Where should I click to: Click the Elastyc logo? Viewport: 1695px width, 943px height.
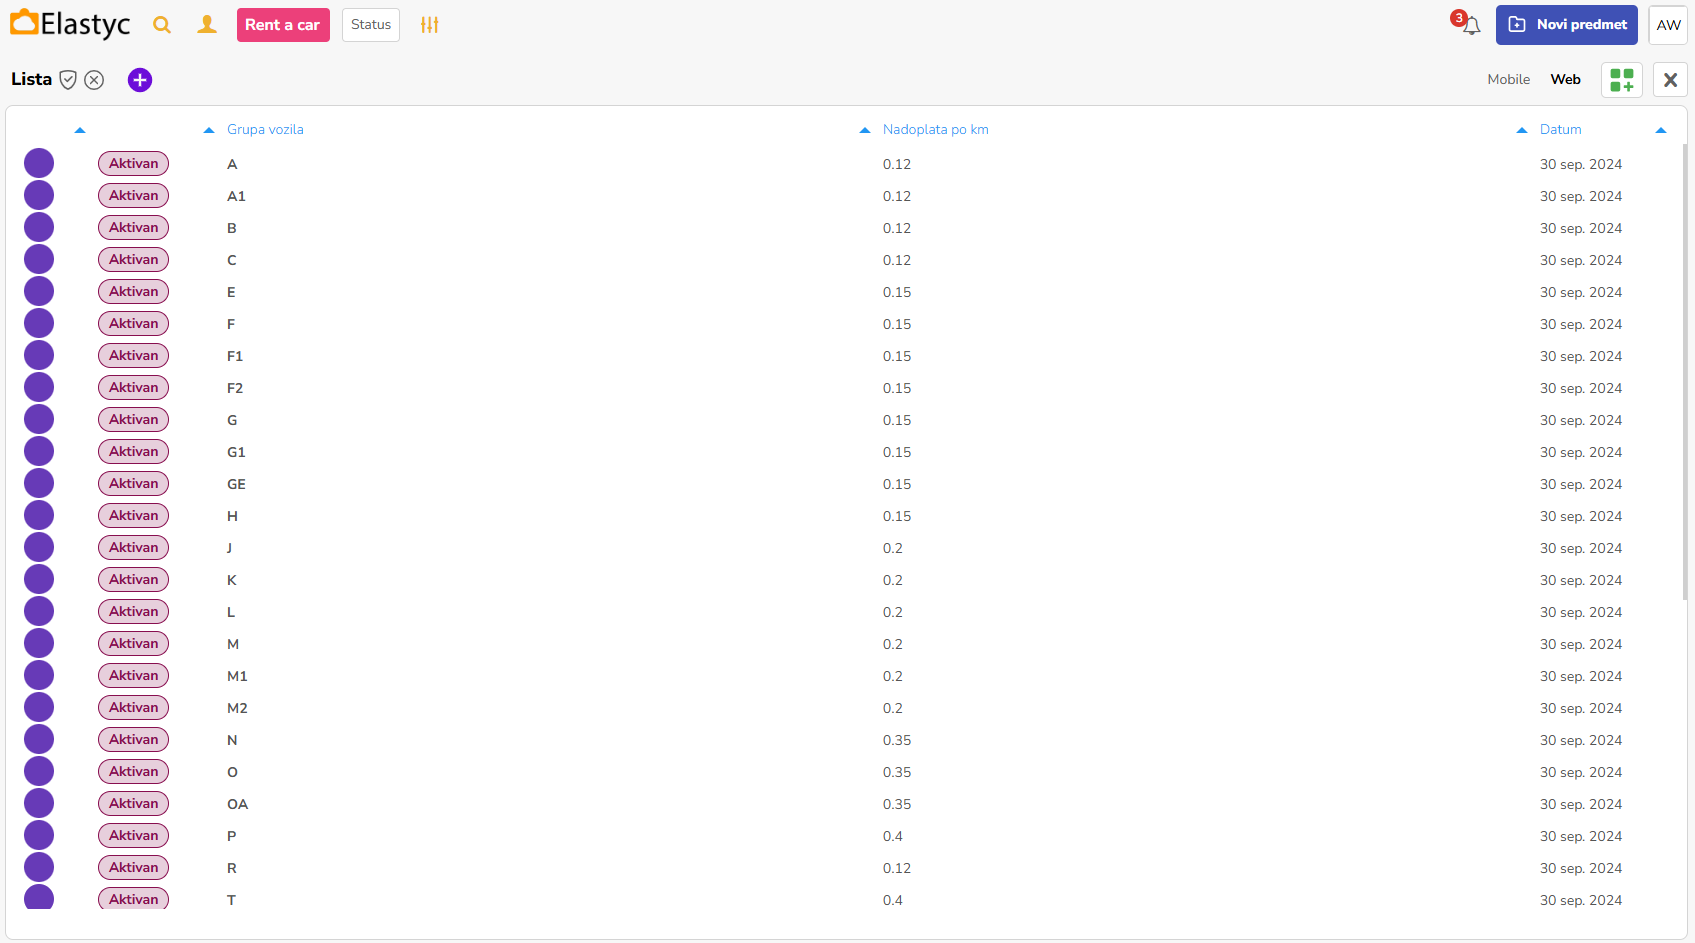pos(70,24)
